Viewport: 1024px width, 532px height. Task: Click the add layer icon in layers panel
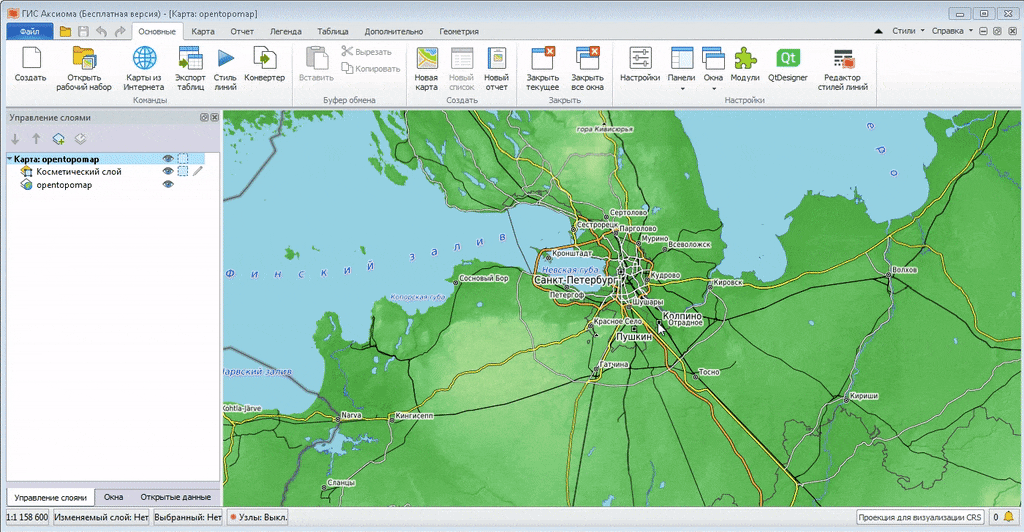[x=59, y=139]
